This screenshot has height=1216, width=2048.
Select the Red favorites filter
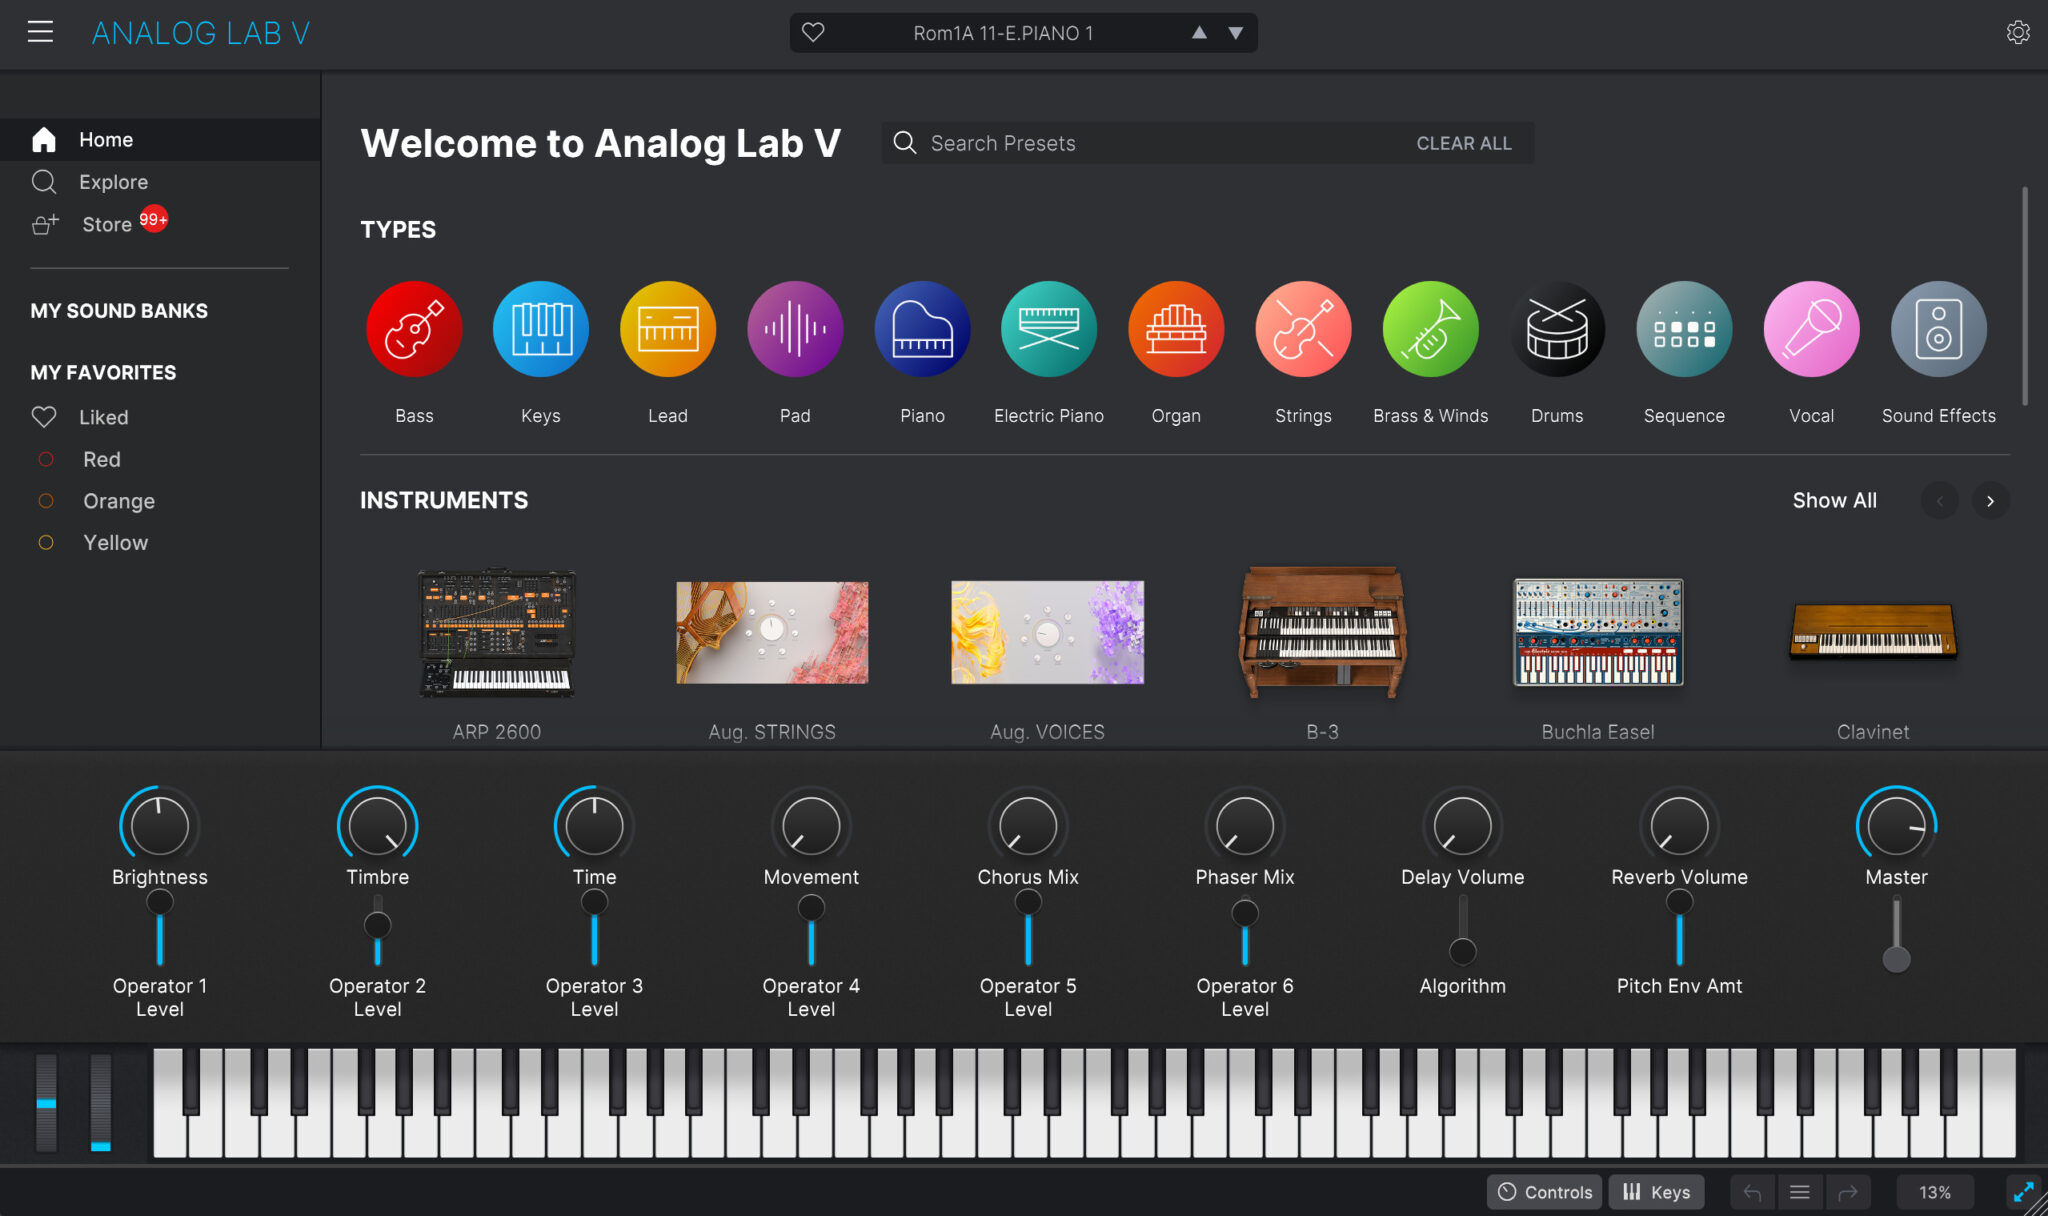tap(101, 459)
